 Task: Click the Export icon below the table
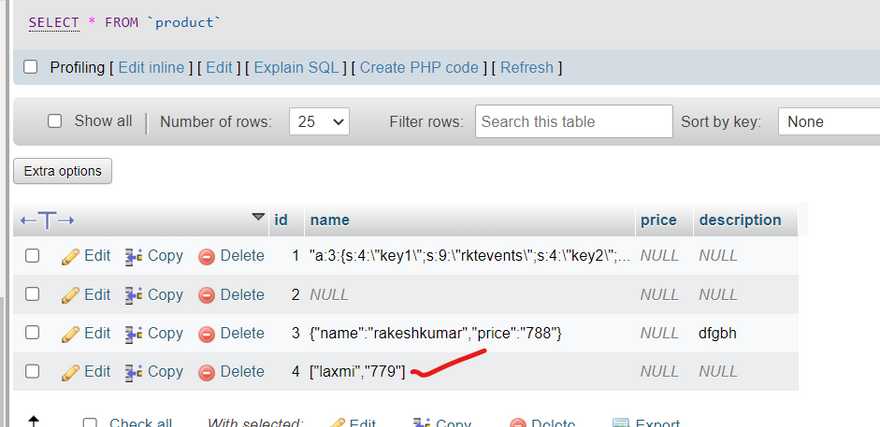click(x=620, y=423)
